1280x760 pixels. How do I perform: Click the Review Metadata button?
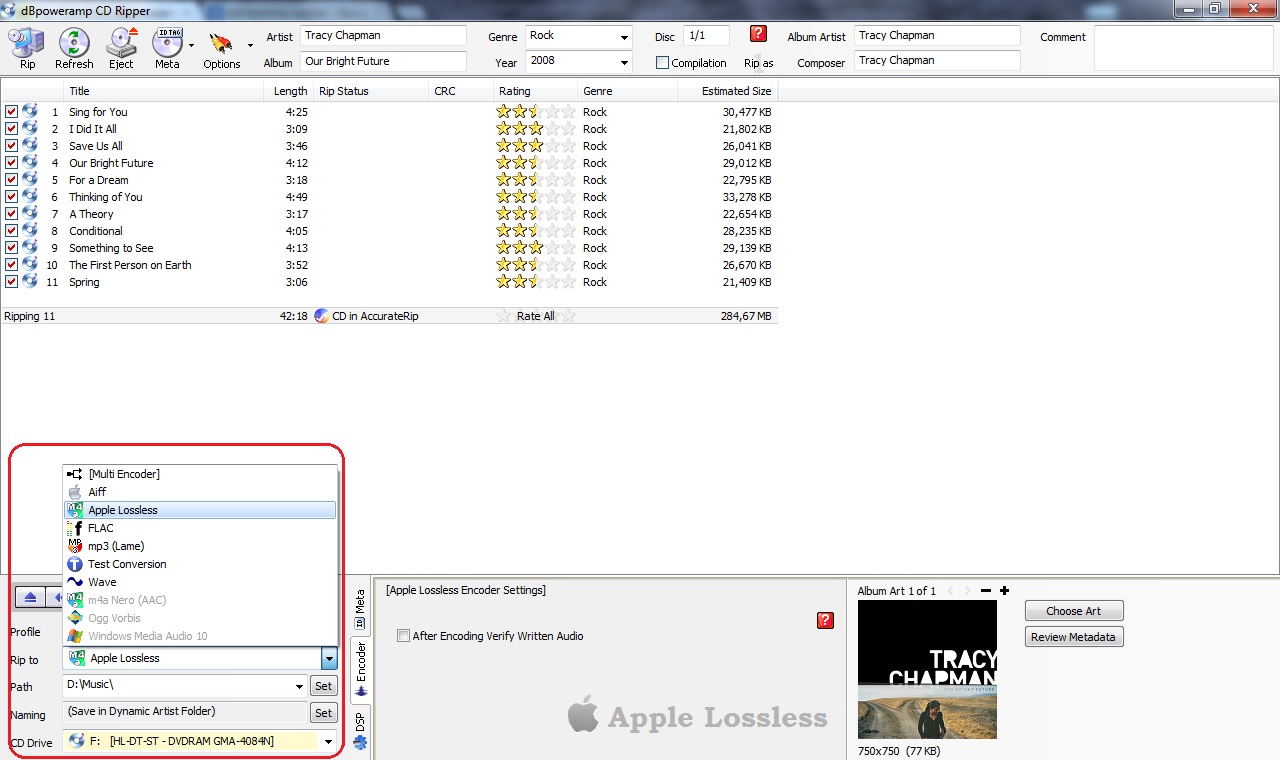(x=1073, y=637)
